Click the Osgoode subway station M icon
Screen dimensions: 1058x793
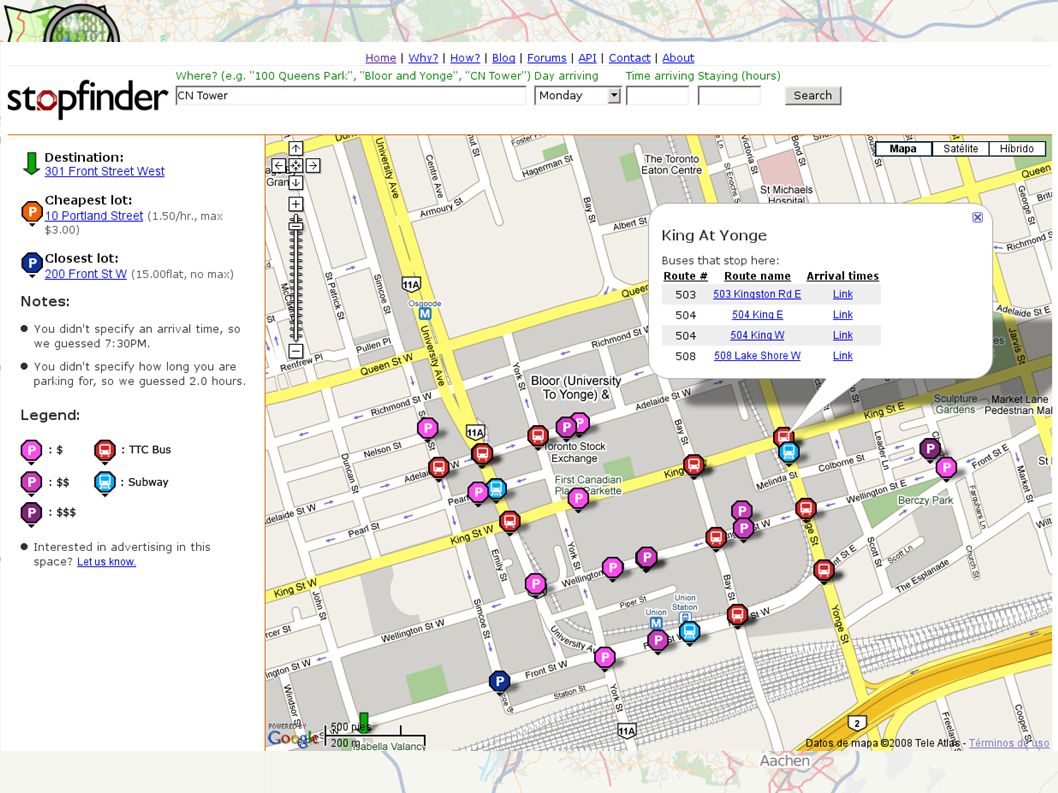click(x=425, y=314)
